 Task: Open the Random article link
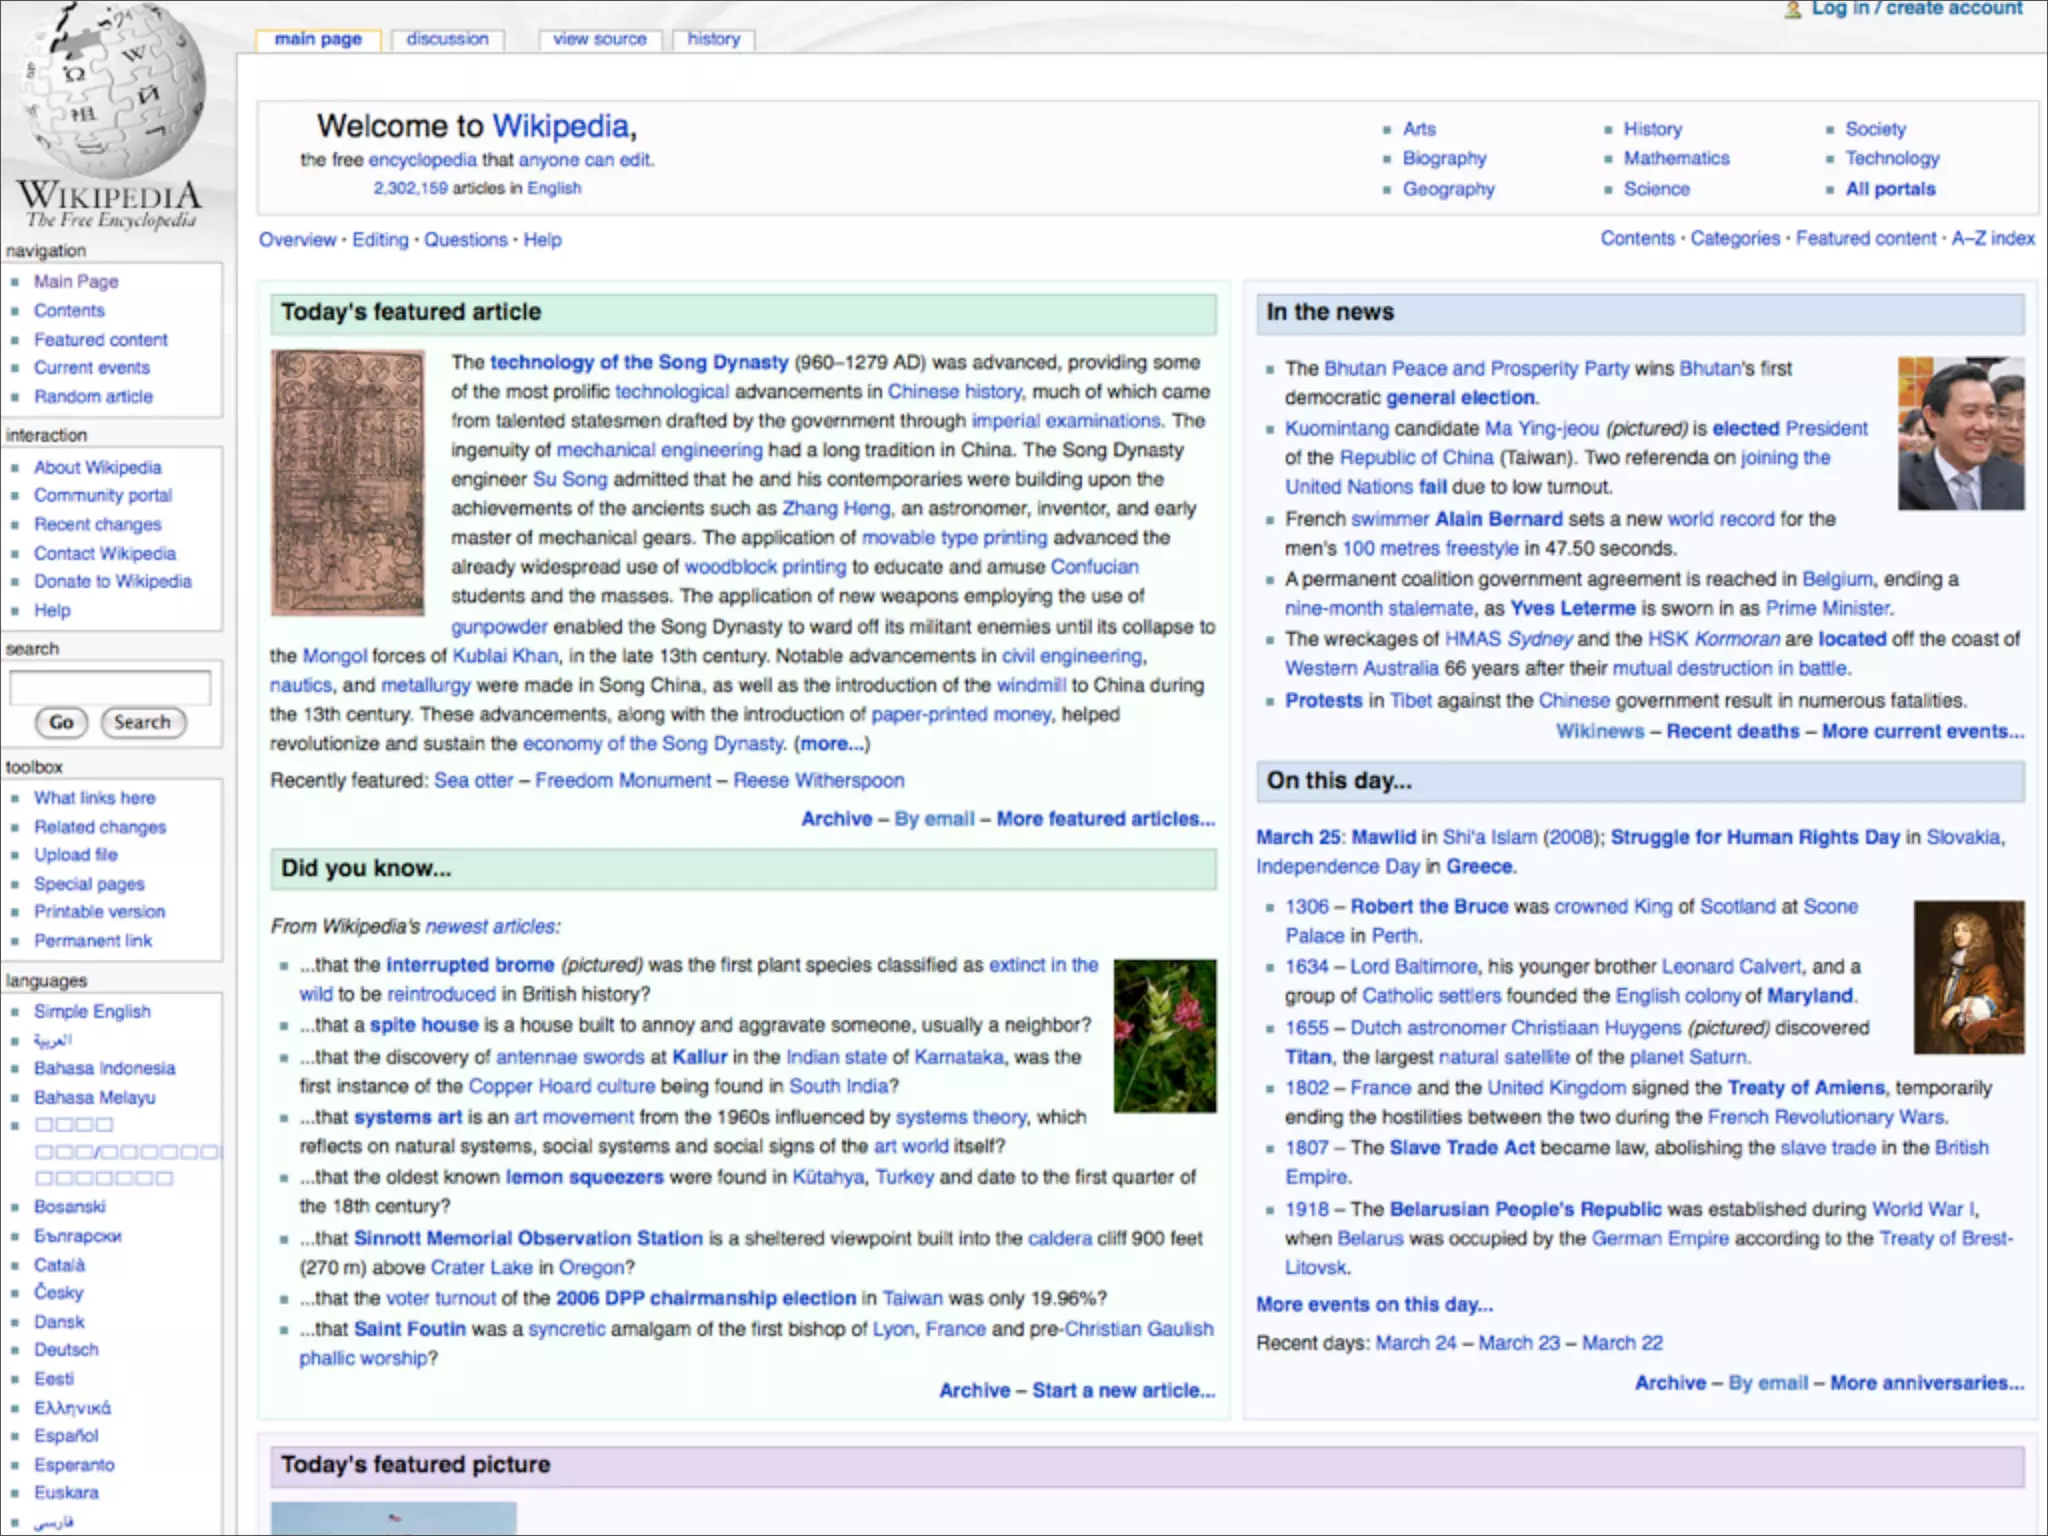(93, 396)
